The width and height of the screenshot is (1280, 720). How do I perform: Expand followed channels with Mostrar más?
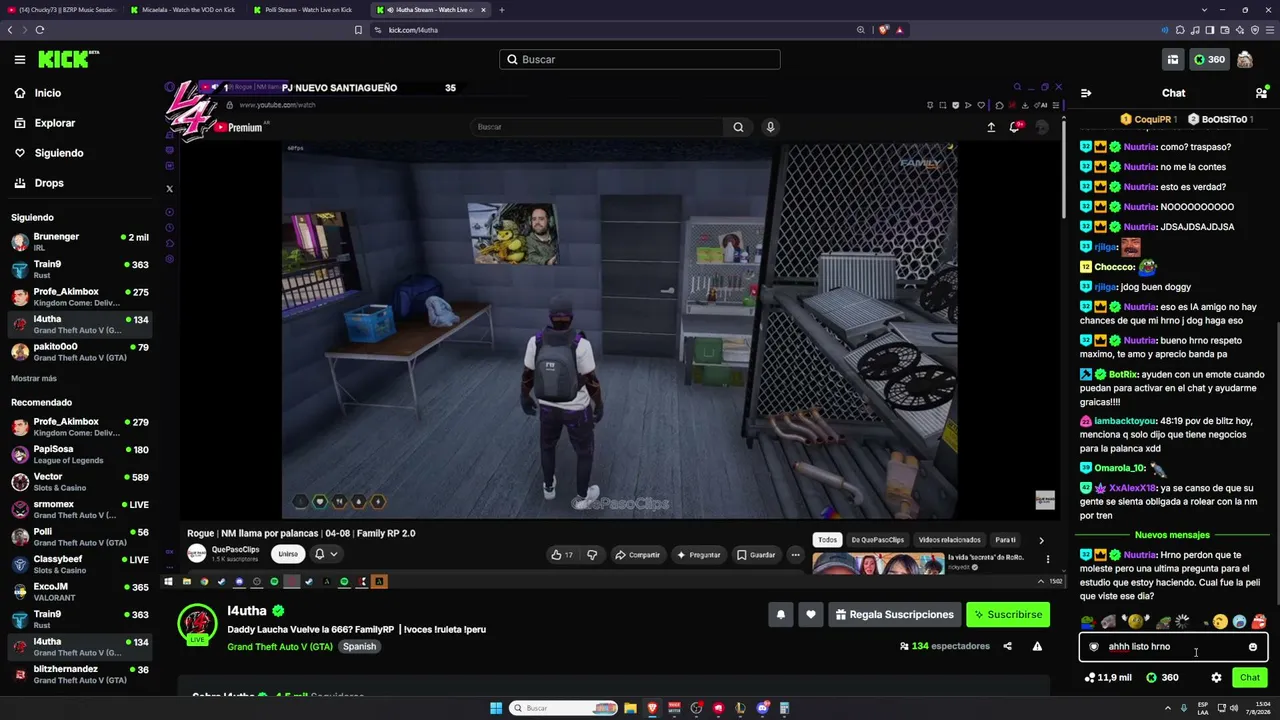[34, 378]
